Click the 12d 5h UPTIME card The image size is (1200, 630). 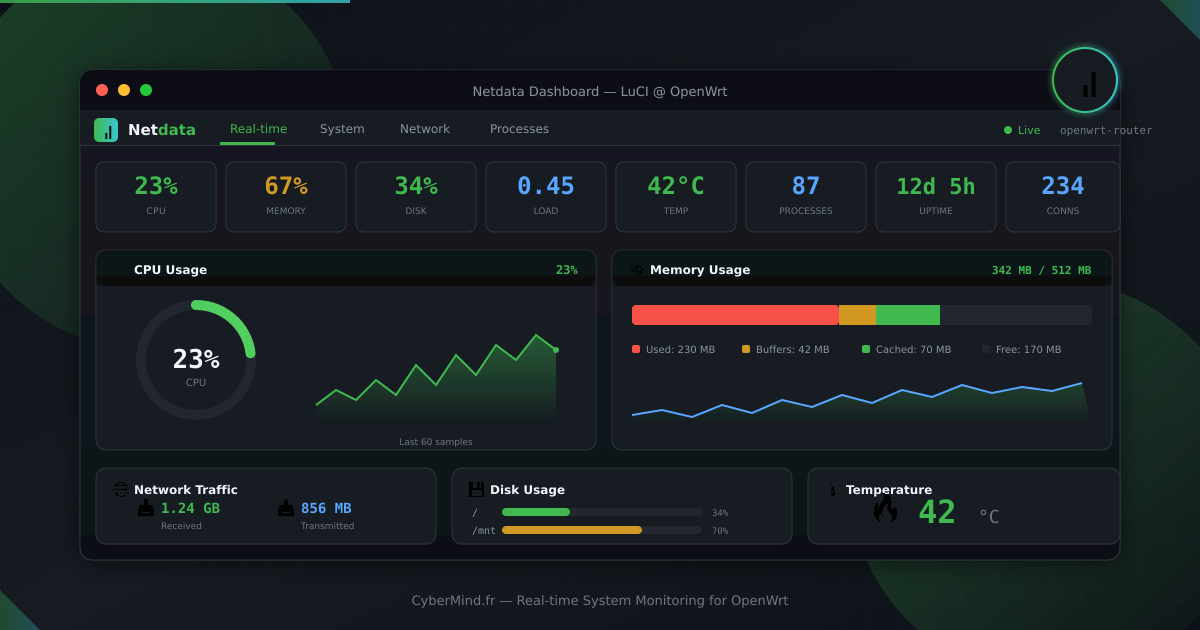click(935, 196)
